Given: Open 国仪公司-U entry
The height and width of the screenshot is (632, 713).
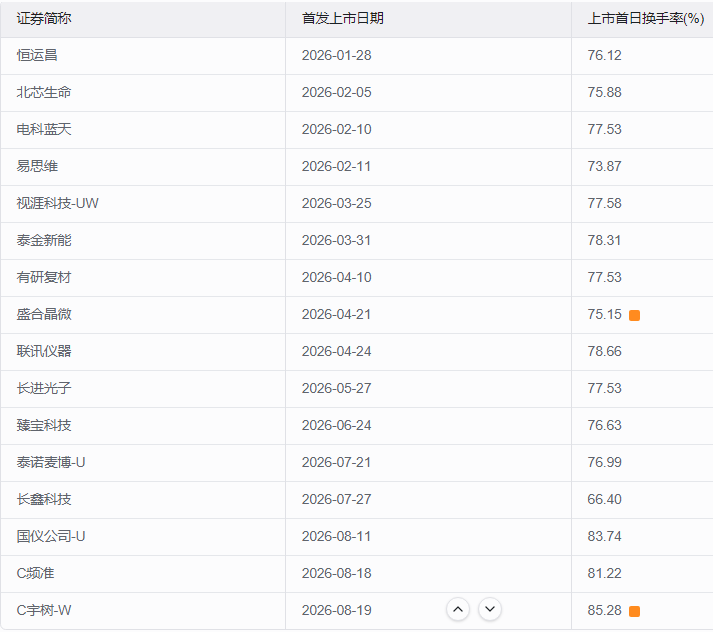Looking at the screenshot, I should (x=51, y=537).
